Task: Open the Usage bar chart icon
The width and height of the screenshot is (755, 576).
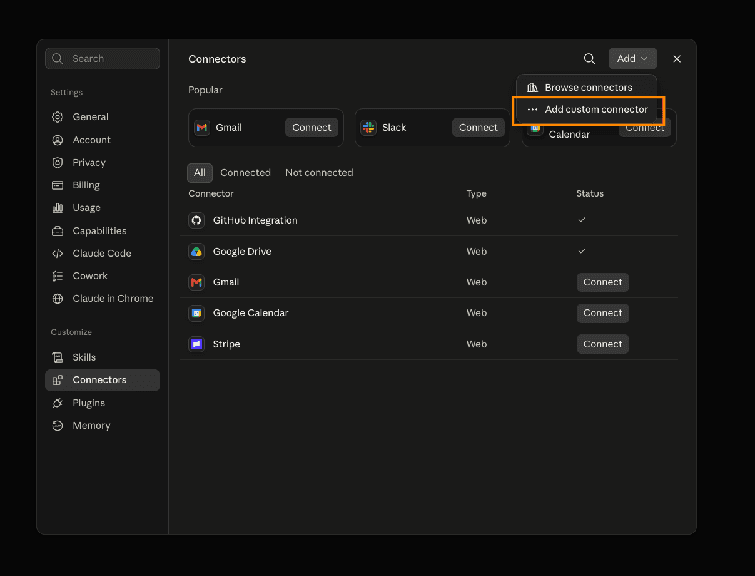Action: coord(58,208)
